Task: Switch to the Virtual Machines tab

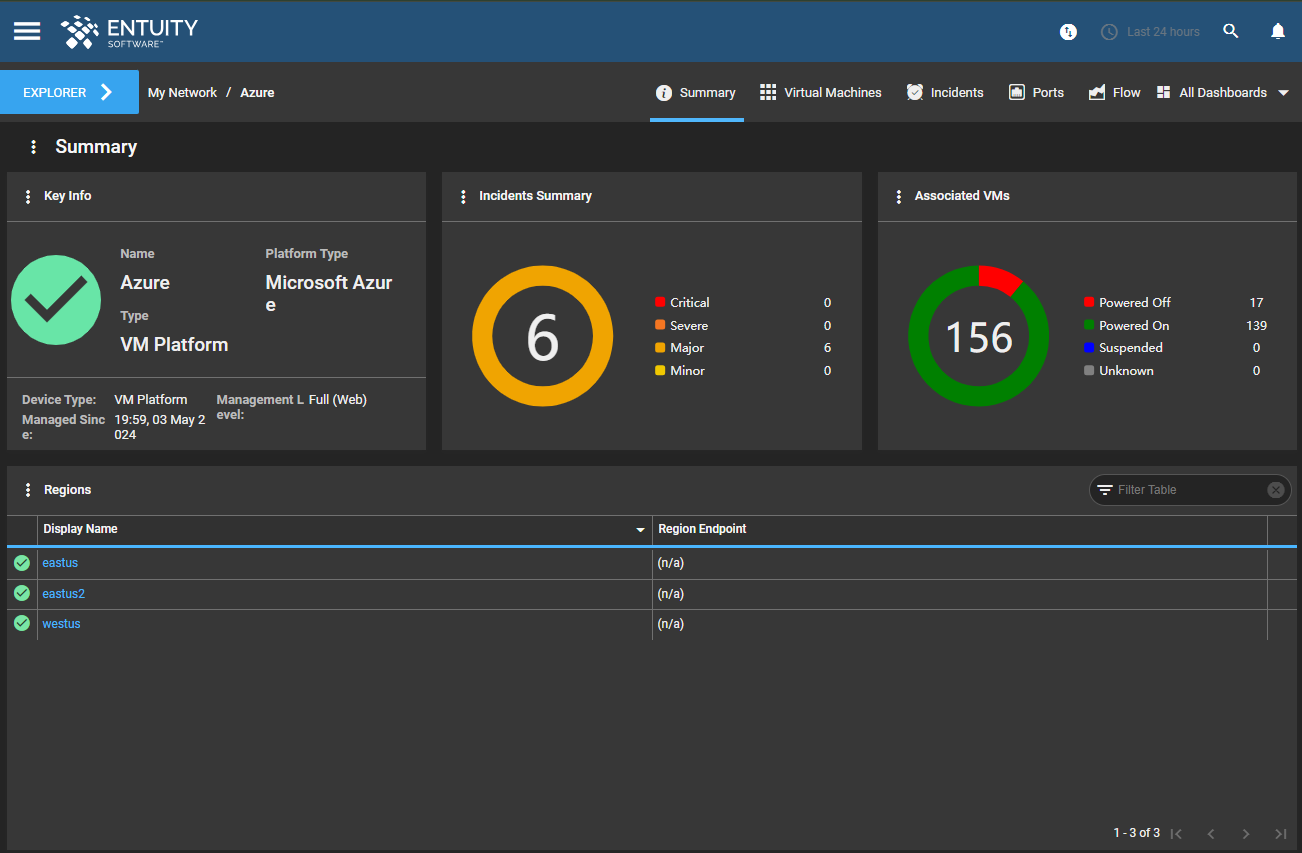Action: pyautogui.click(x=820, y=92)
